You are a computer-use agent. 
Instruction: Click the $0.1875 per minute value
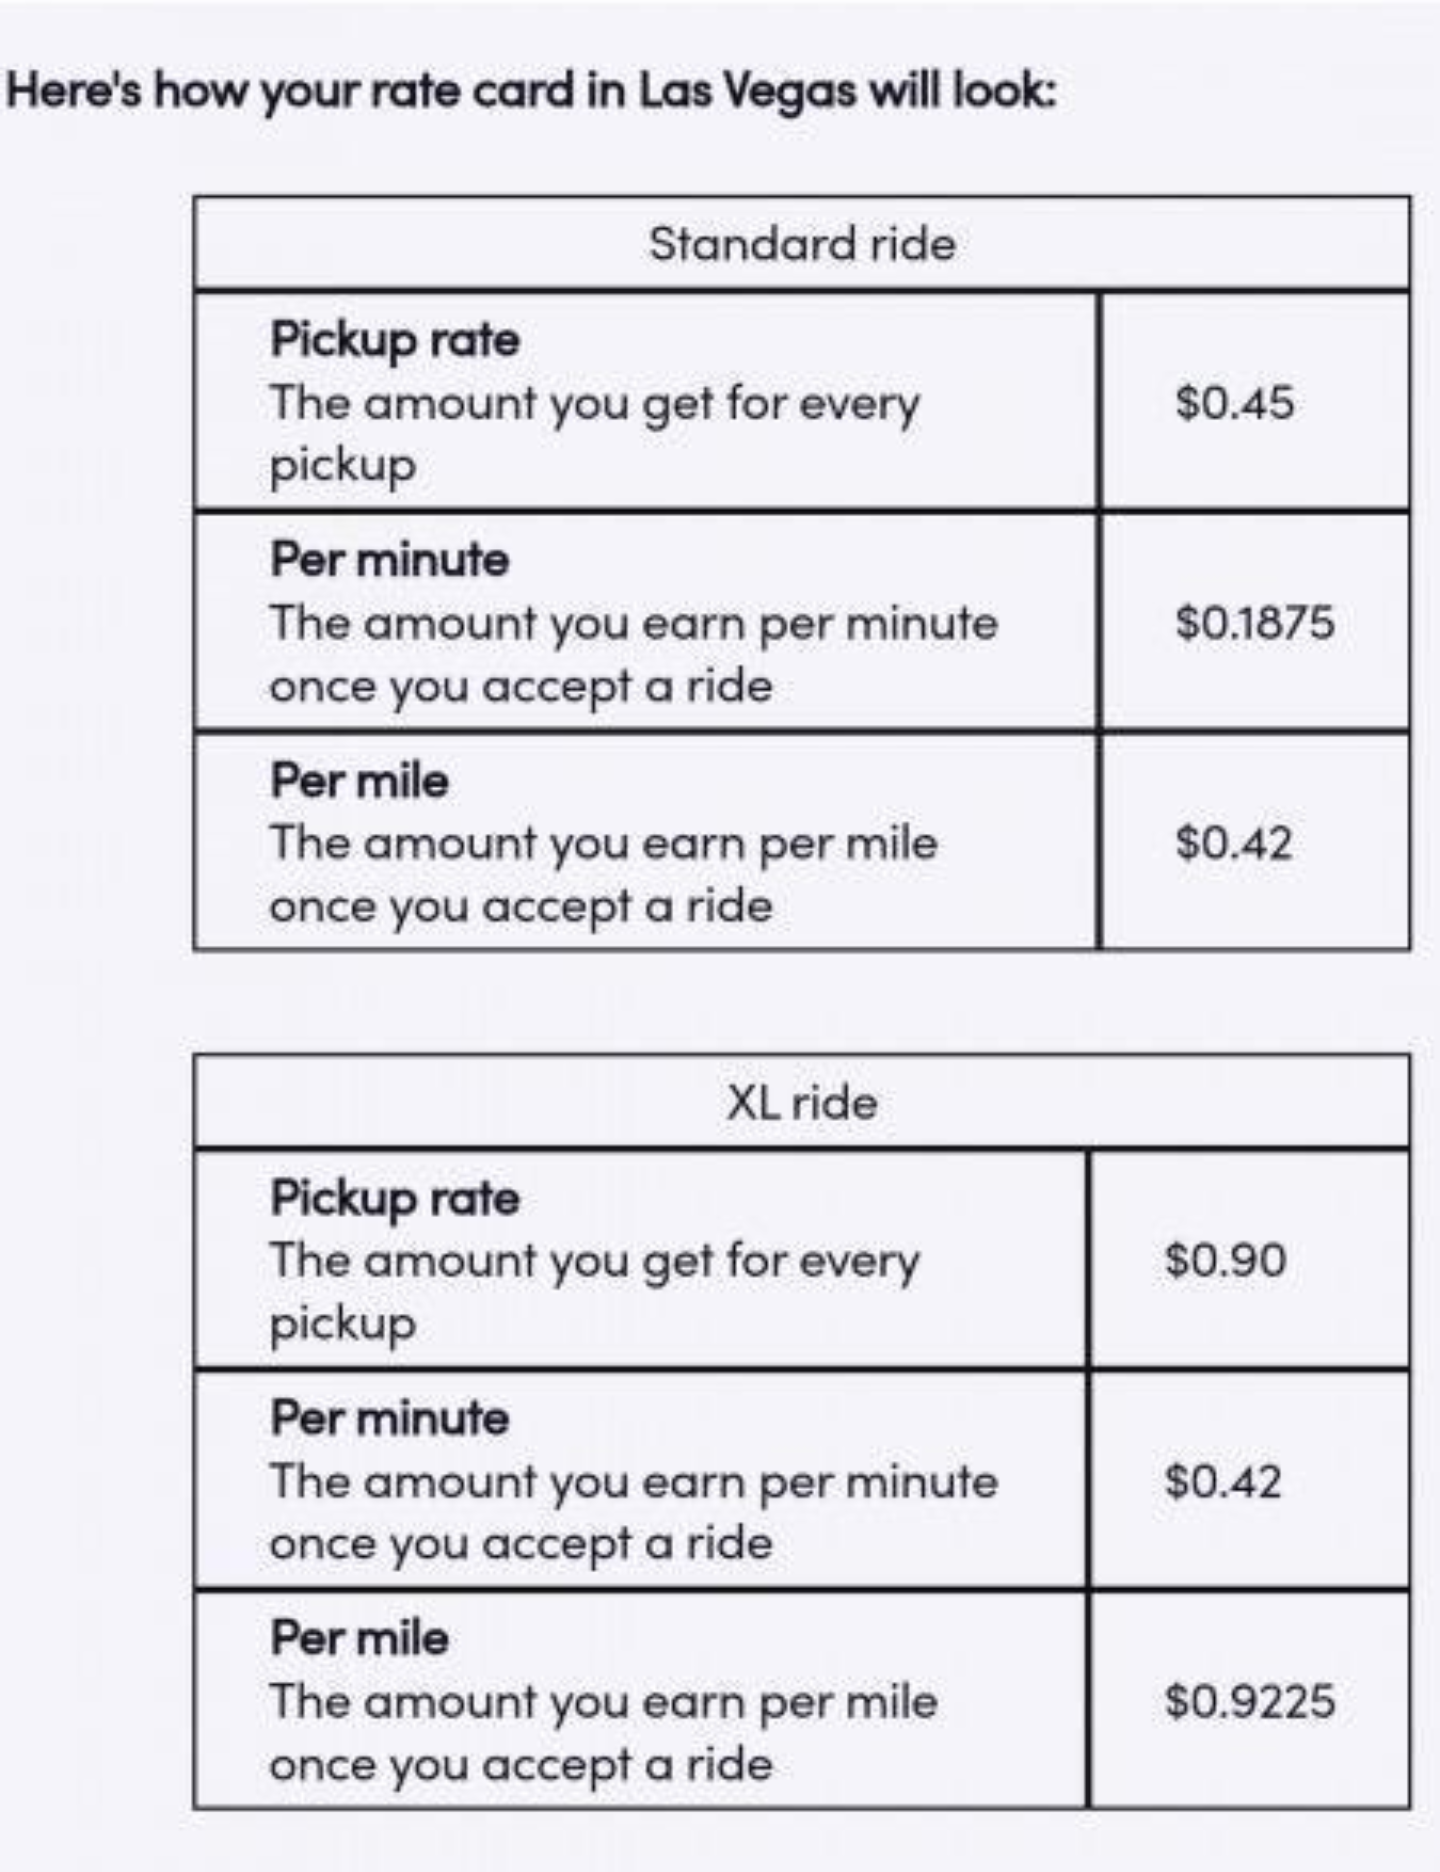click(1255, 623)
